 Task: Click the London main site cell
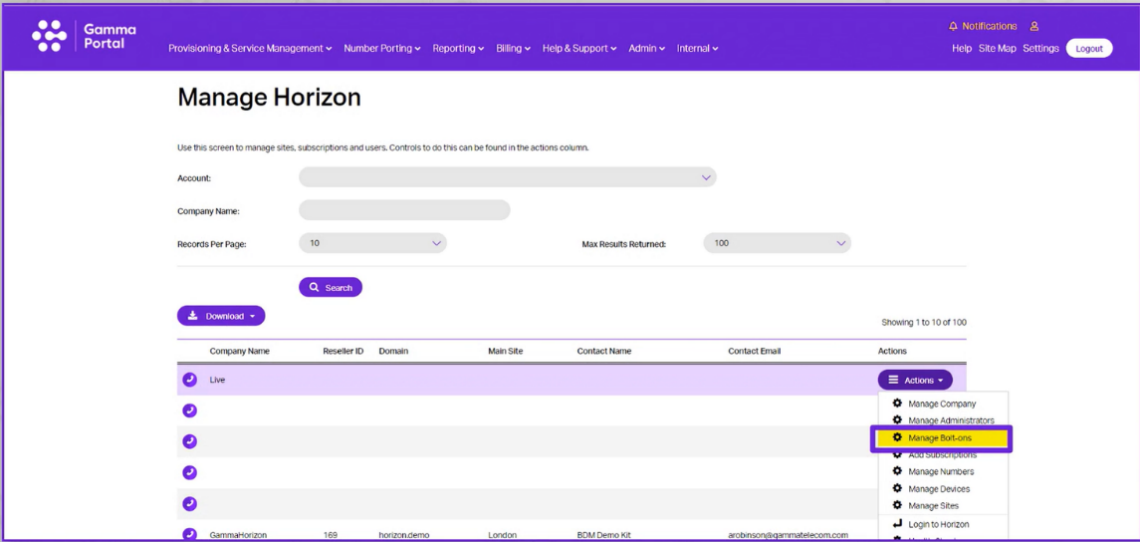[502, 535]
